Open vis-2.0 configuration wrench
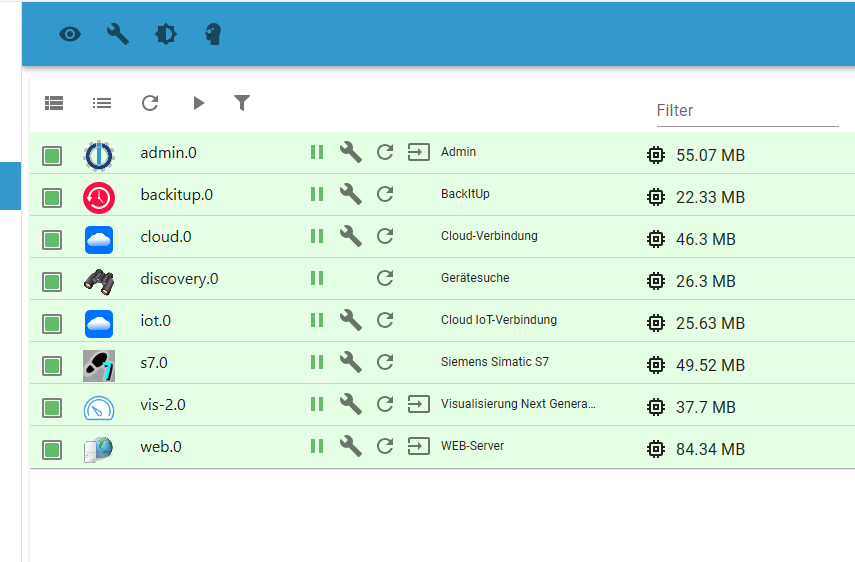 (x=351, y=404)
